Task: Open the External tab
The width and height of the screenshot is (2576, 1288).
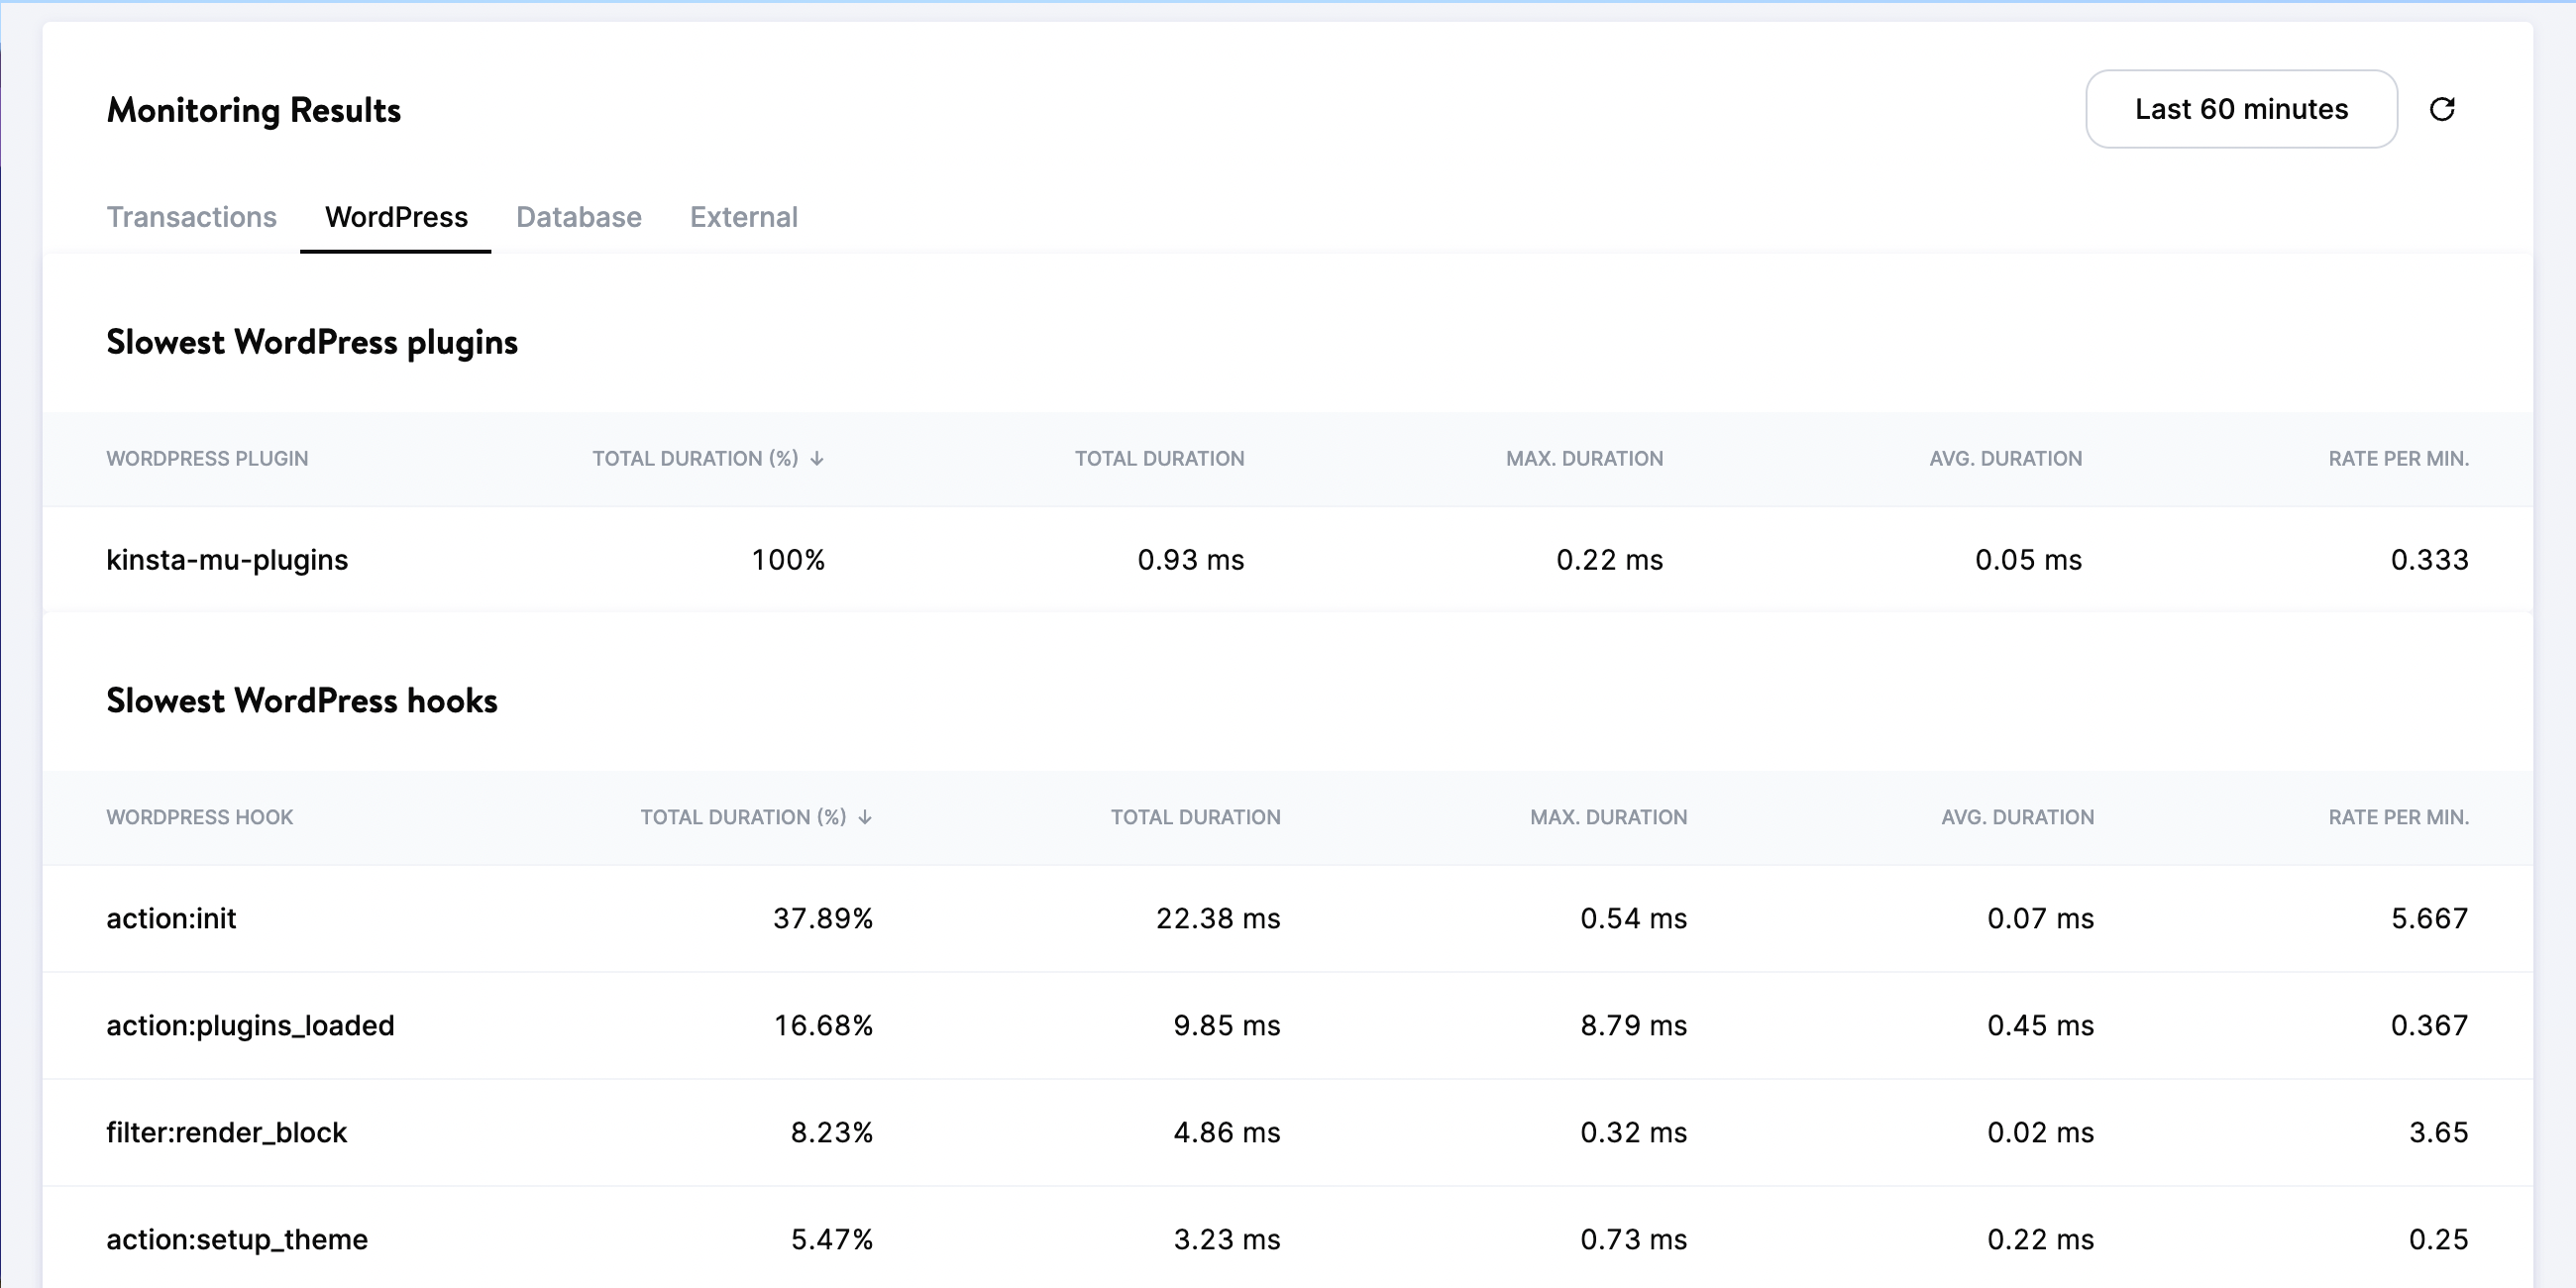Action: point(744,217)
